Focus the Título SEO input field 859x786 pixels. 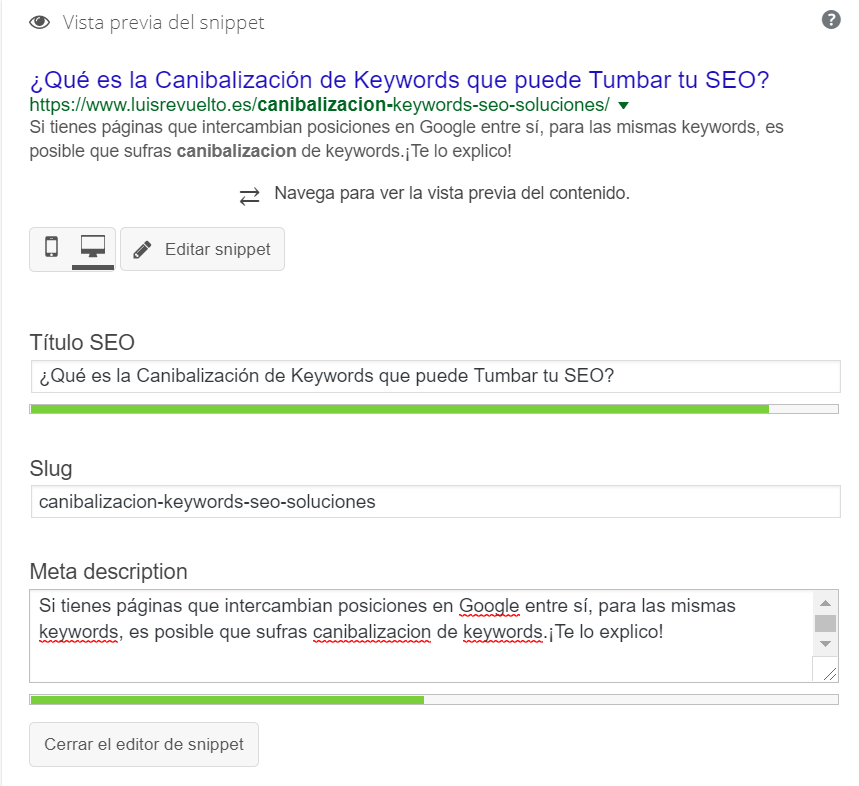(435, 377)
